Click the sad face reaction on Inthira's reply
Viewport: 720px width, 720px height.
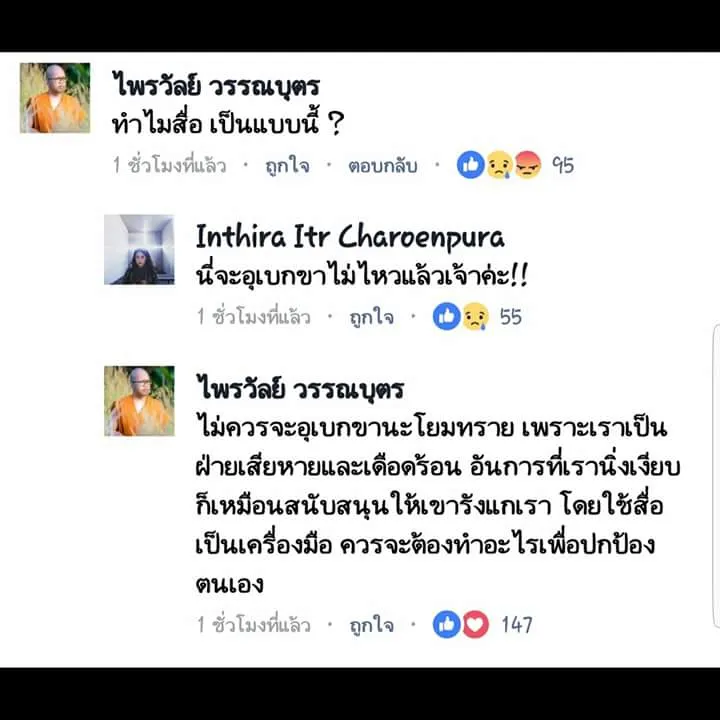475,316
